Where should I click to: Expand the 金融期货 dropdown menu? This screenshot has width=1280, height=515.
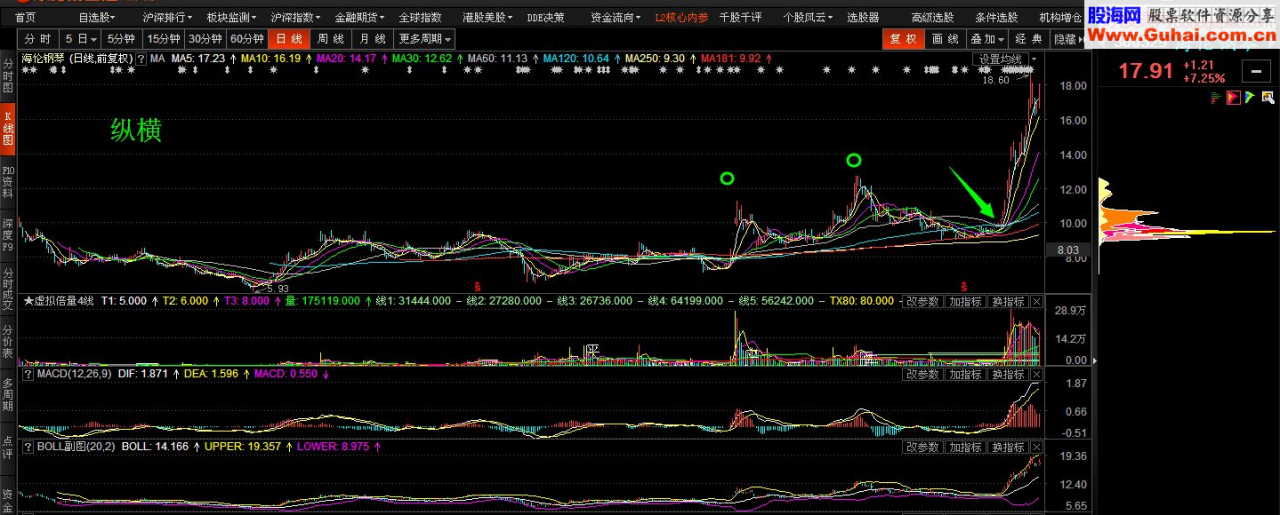tap(359, 17)
